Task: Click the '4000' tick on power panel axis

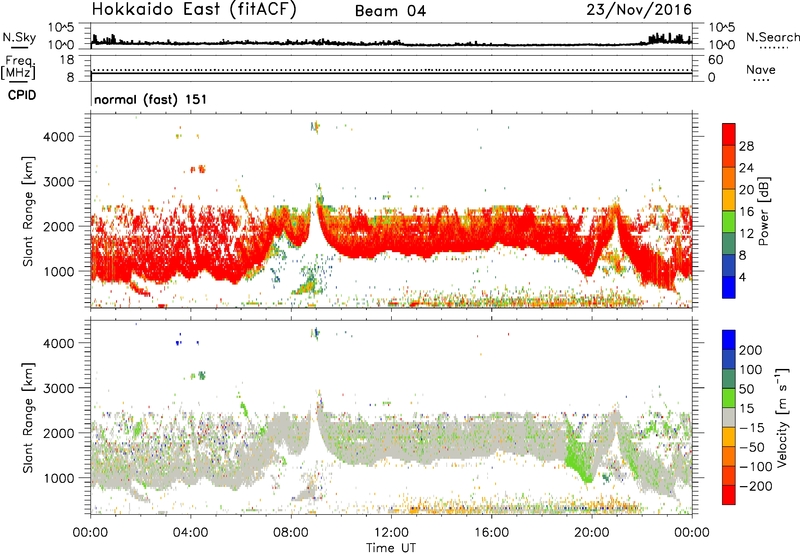Action: [x=59, y=137]
